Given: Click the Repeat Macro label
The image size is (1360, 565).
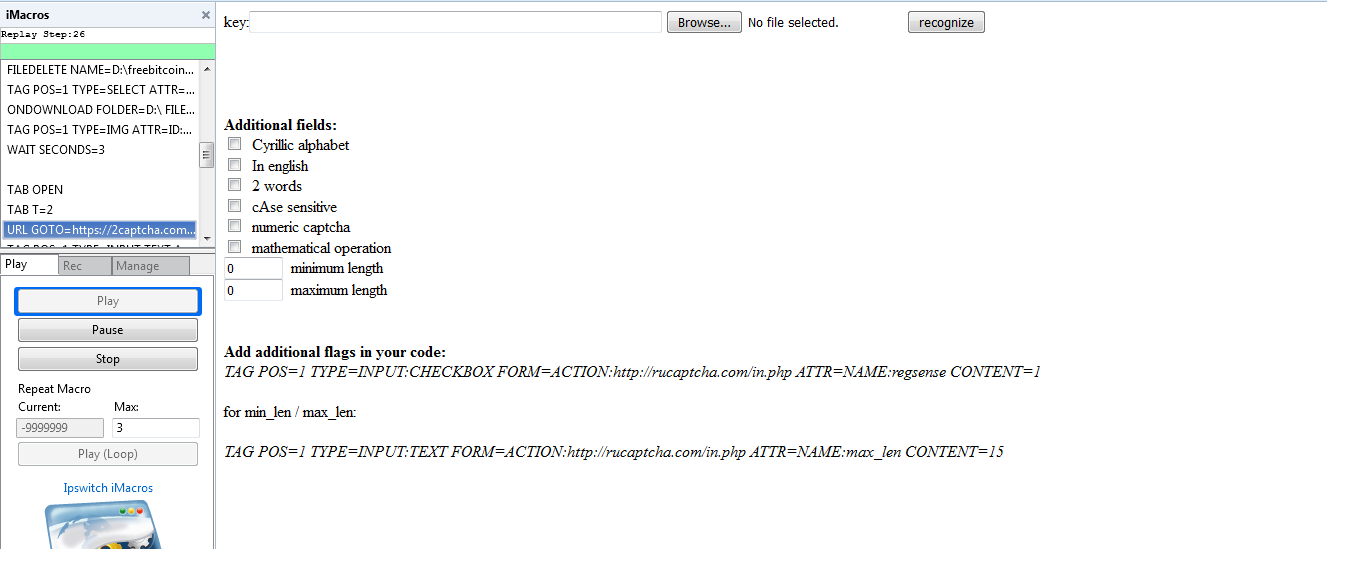Looking at the screenshot, I should 54,389.
